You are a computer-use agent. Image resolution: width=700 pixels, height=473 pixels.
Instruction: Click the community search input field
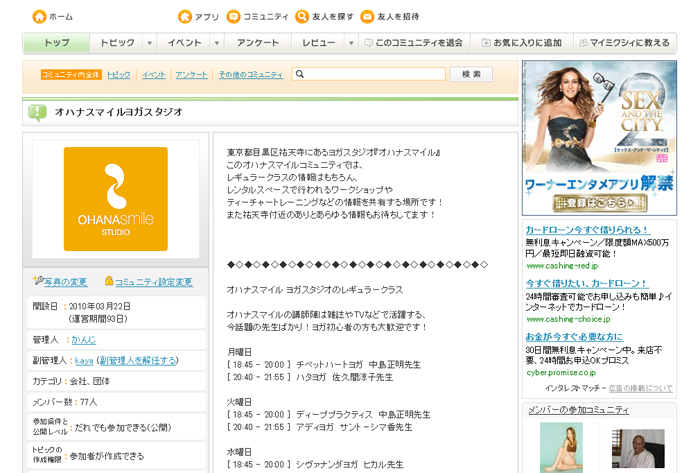pos(369,74)
